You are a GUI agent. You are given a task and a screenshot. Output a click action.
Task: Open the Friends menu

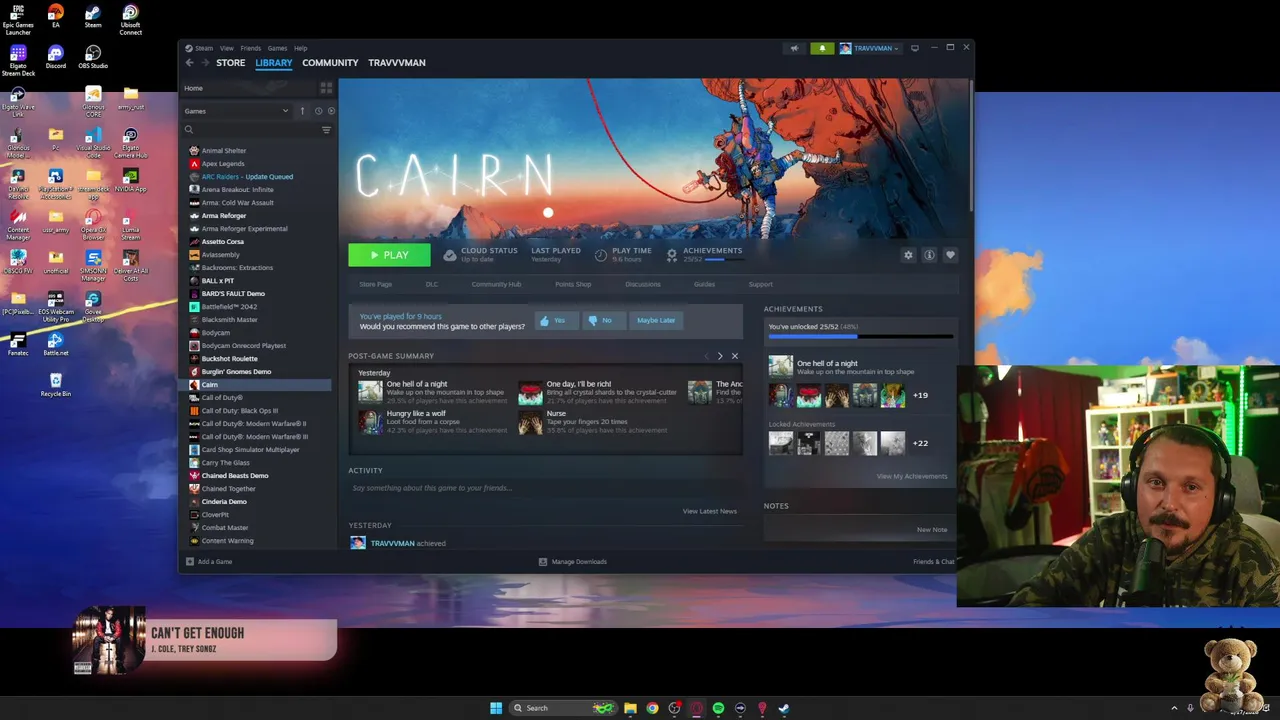tap(250, 48)
